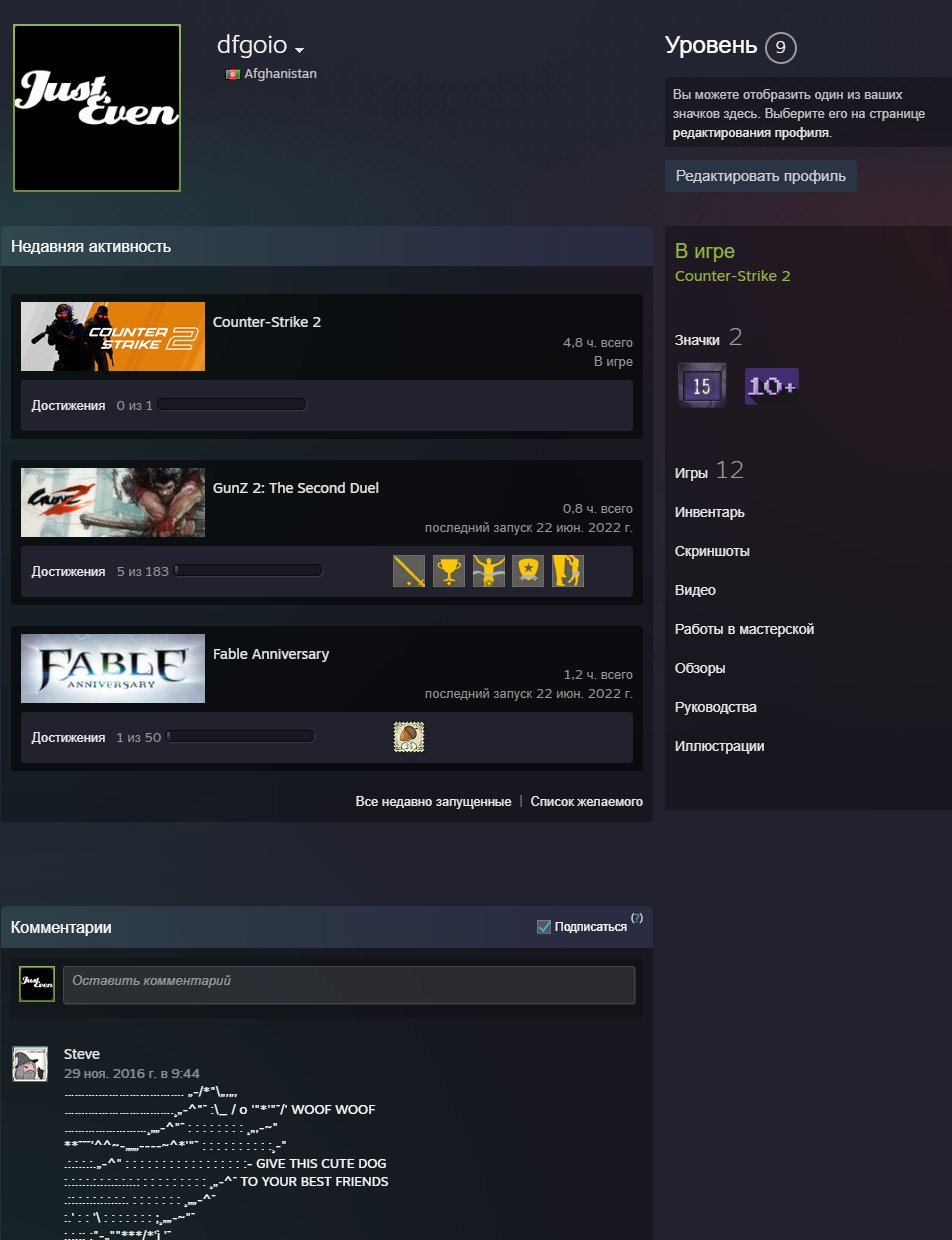Click the badge icon showing 15
The height and width of the screenshot is (1240, 952).
pyautogui.click(x=702, y=385)
